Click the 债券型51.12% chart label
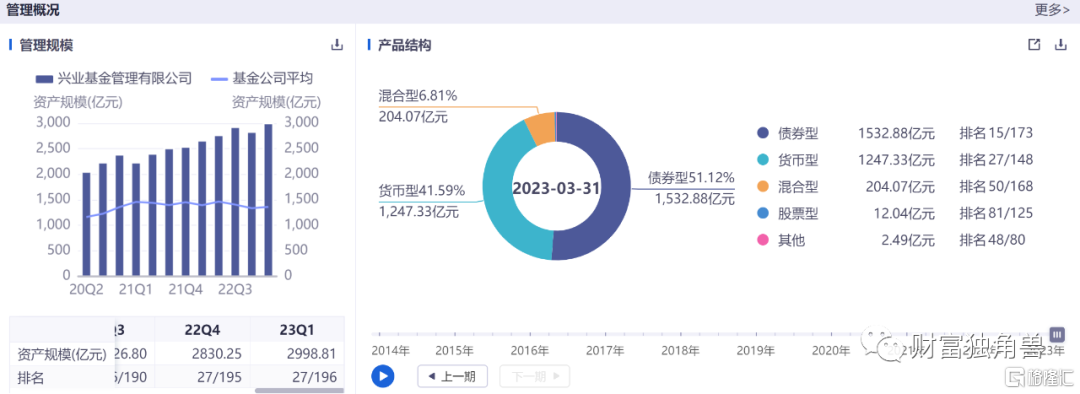This screenshot has height=394, width=1080. pyautogui.click(x=691, y=178)
